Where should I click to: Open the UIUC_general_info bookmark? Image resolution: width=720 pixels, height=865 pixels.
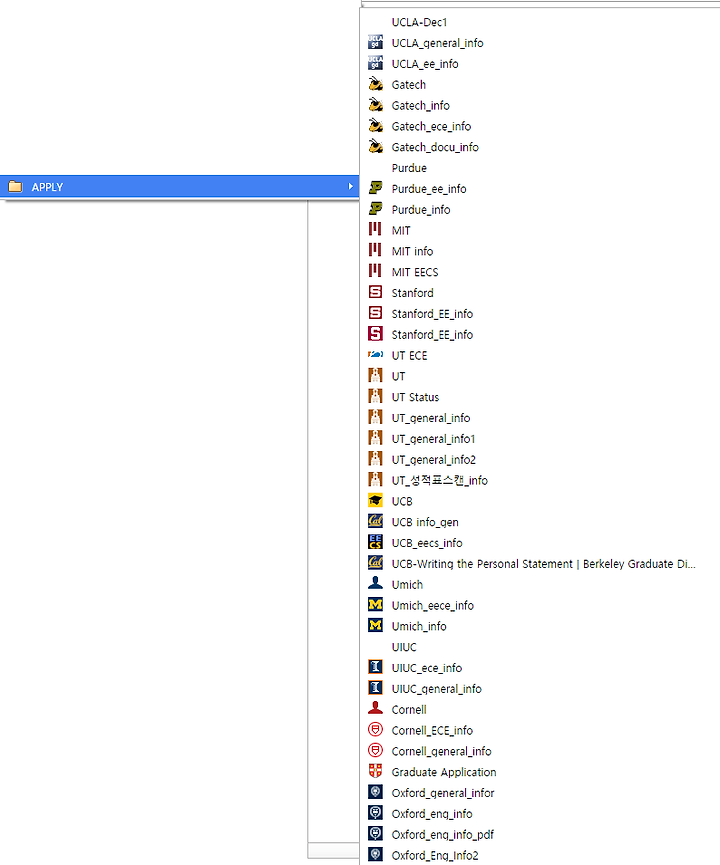[x=436, y=689]
